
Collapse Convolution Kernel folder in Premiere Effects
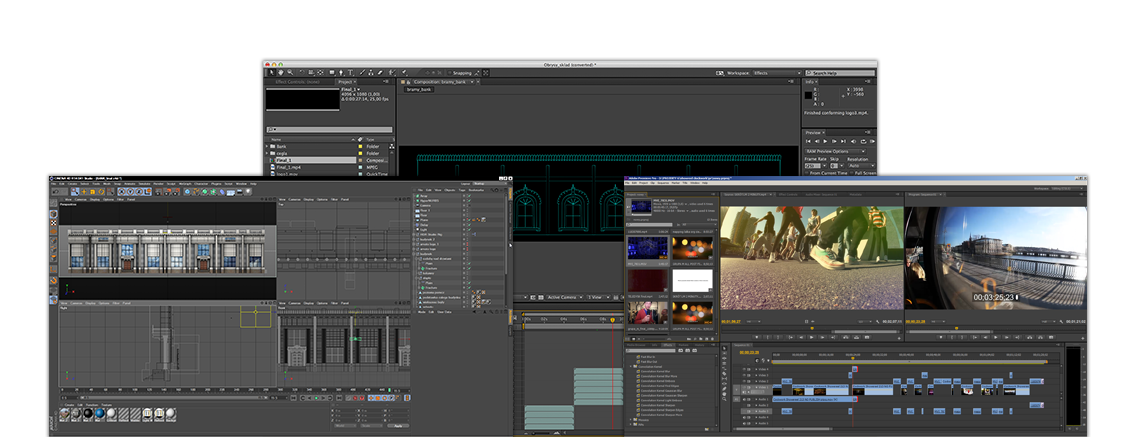(630, 366)
